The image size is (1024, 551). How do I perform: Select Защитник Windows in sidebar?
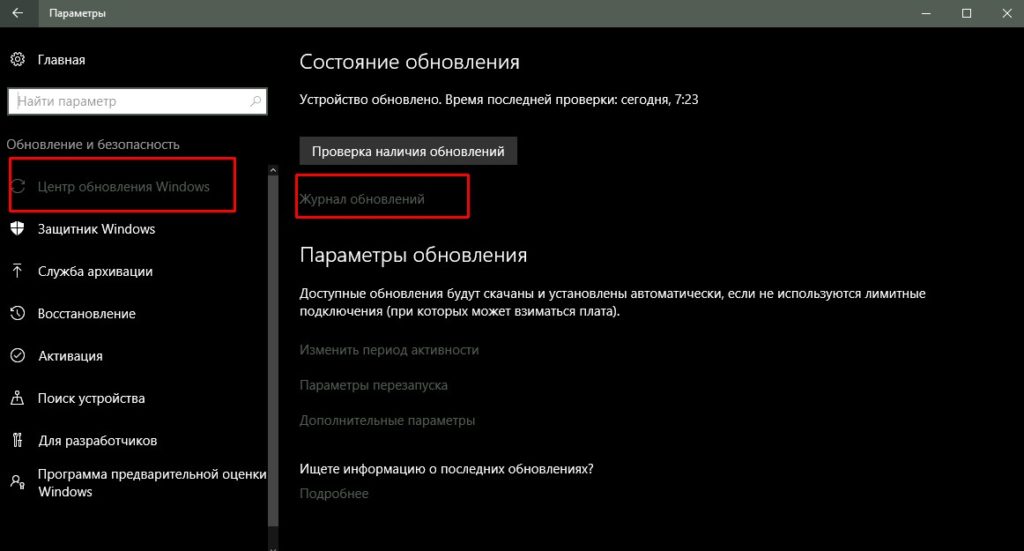pyautogui.click(x=96, y=229)
